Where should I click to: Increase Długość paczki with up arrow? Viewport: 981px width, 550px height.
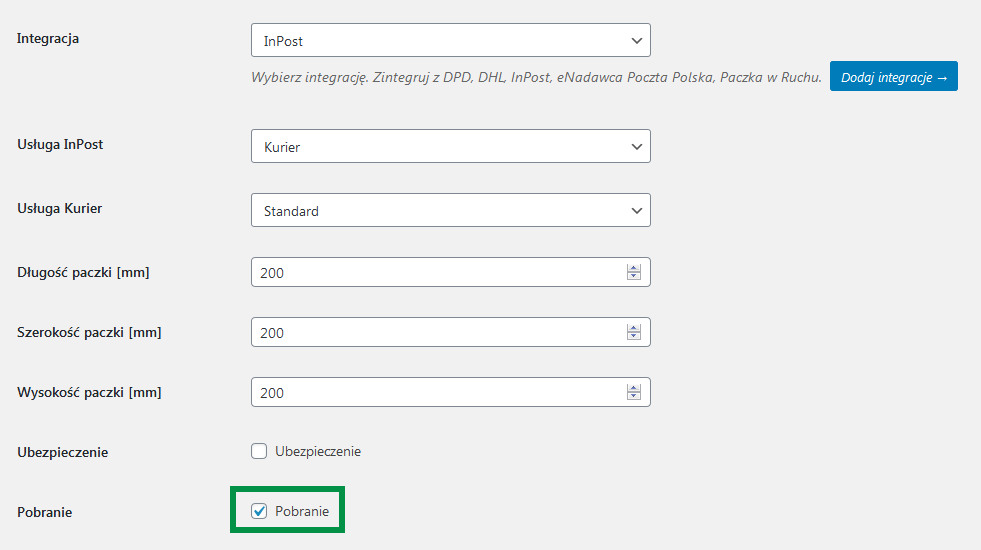(634, 268)
